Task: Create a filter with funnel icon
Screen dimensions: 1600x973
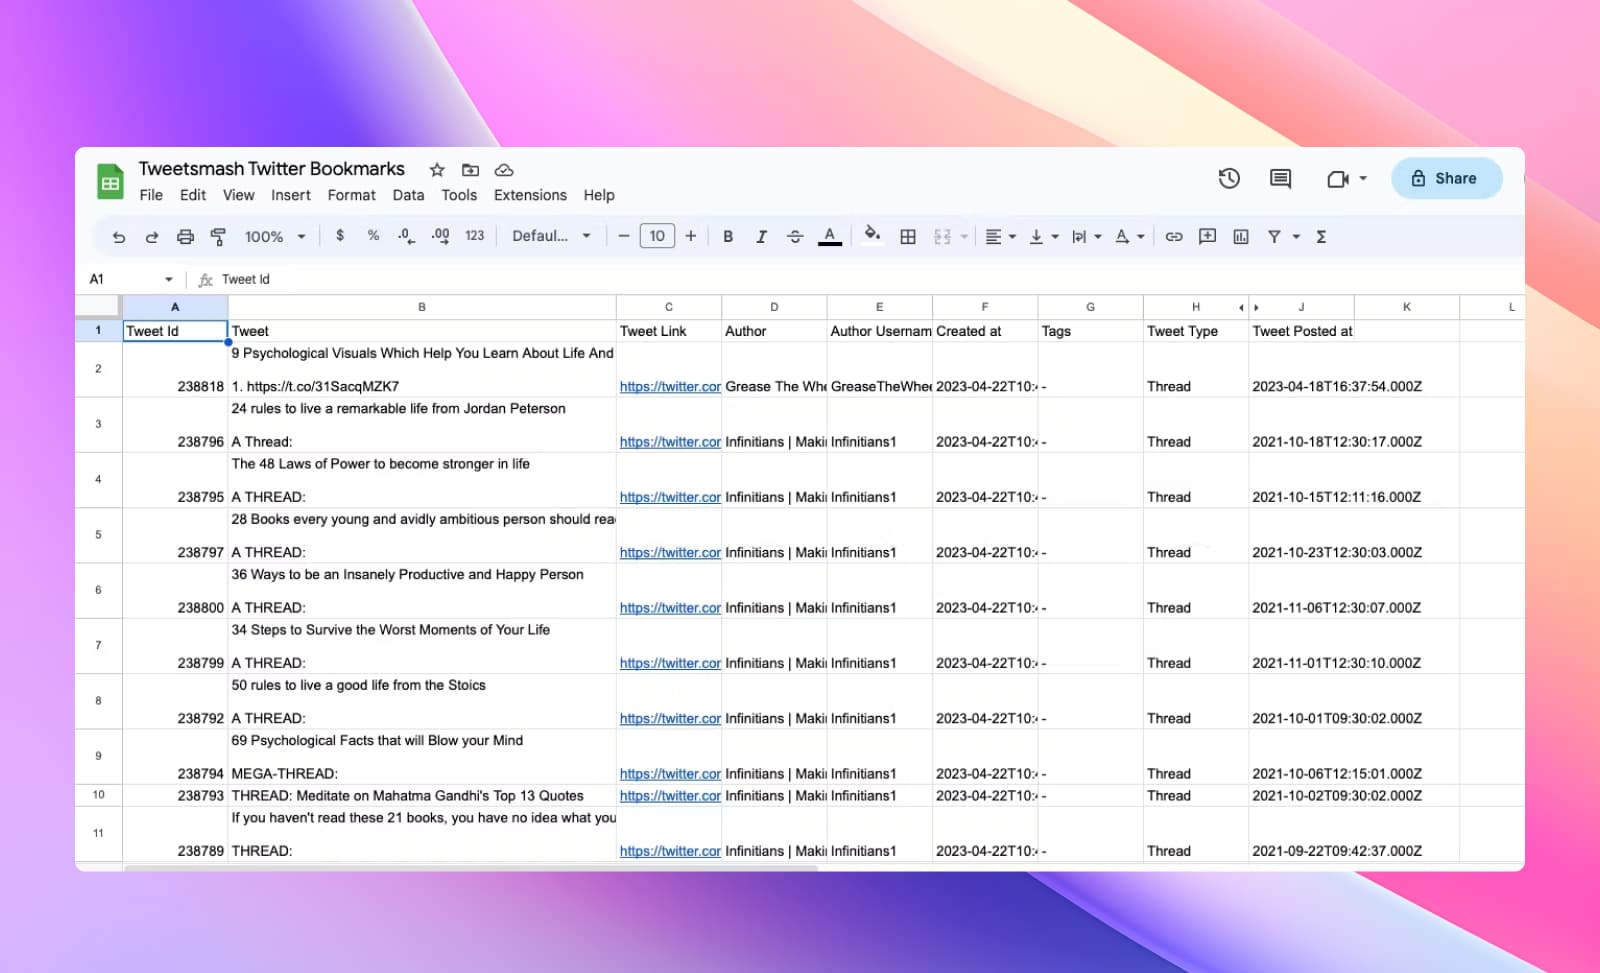Action: [1274, 237]
